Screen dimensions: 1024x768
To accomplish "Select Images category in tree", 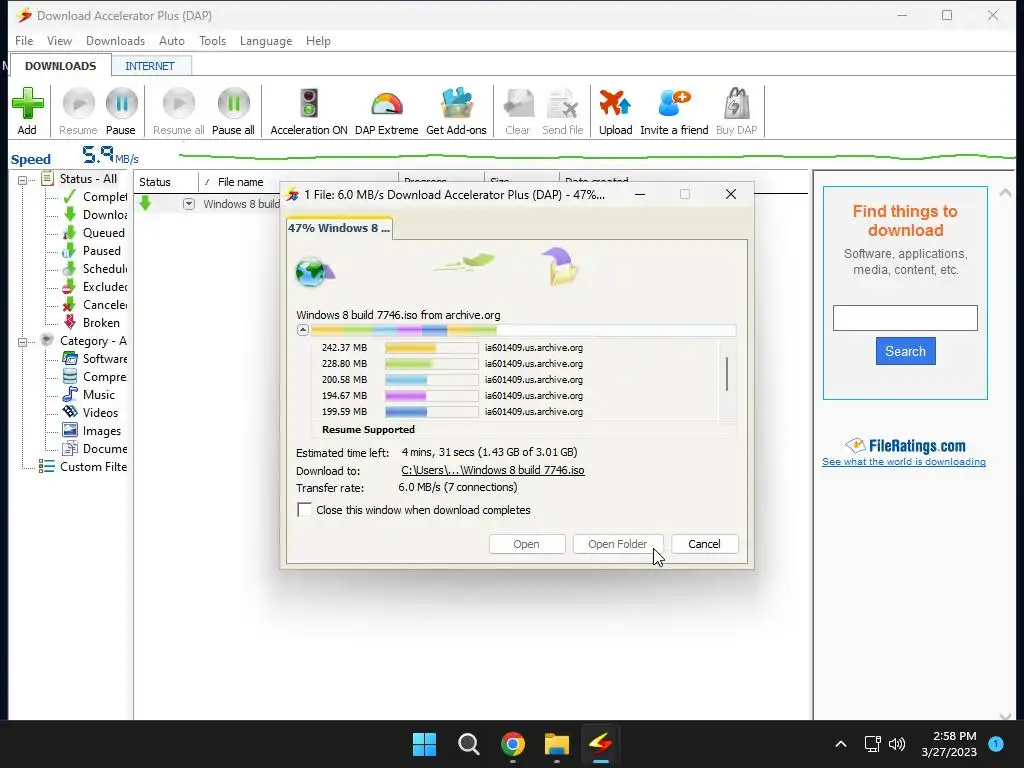I will click(92, 430).
